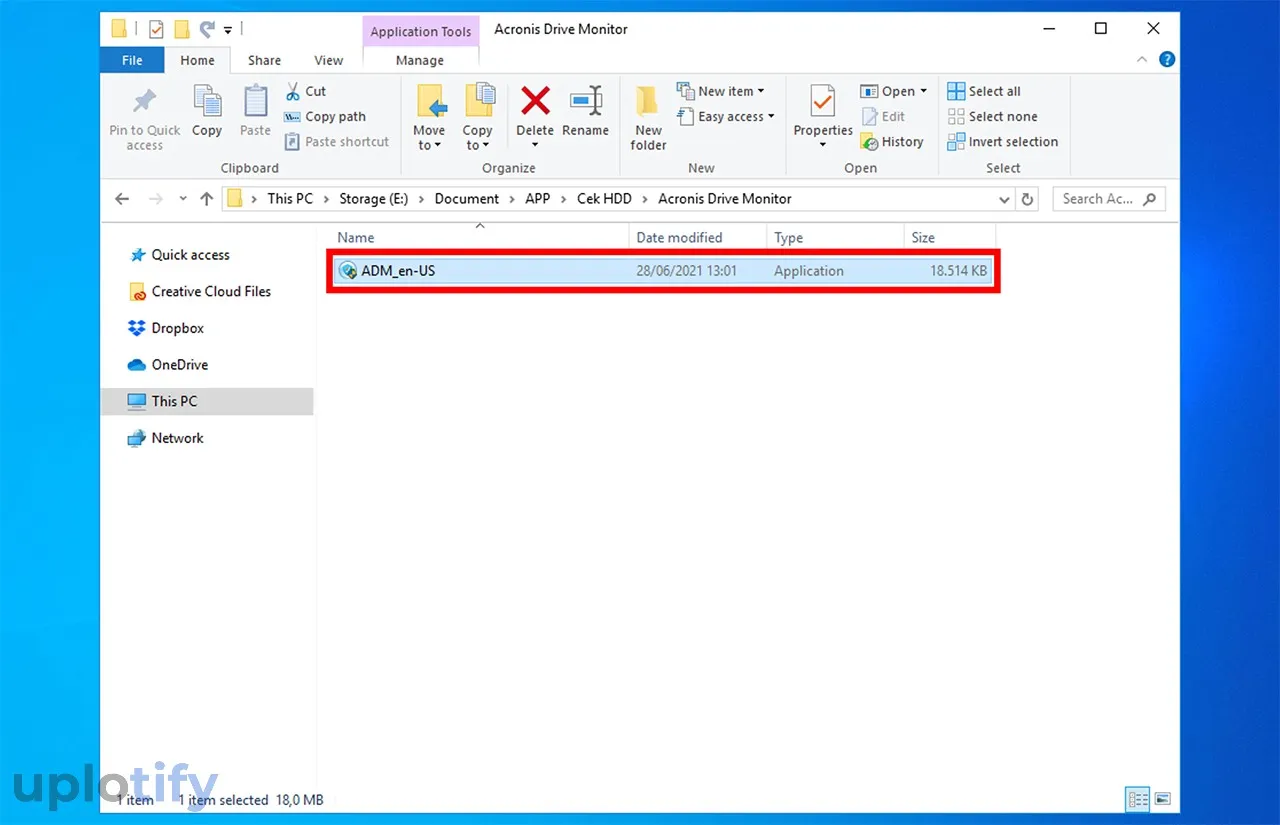Screen dimensions: 1280x825
Task: Click the New folder icon in title bar
Action: [182, 29]
